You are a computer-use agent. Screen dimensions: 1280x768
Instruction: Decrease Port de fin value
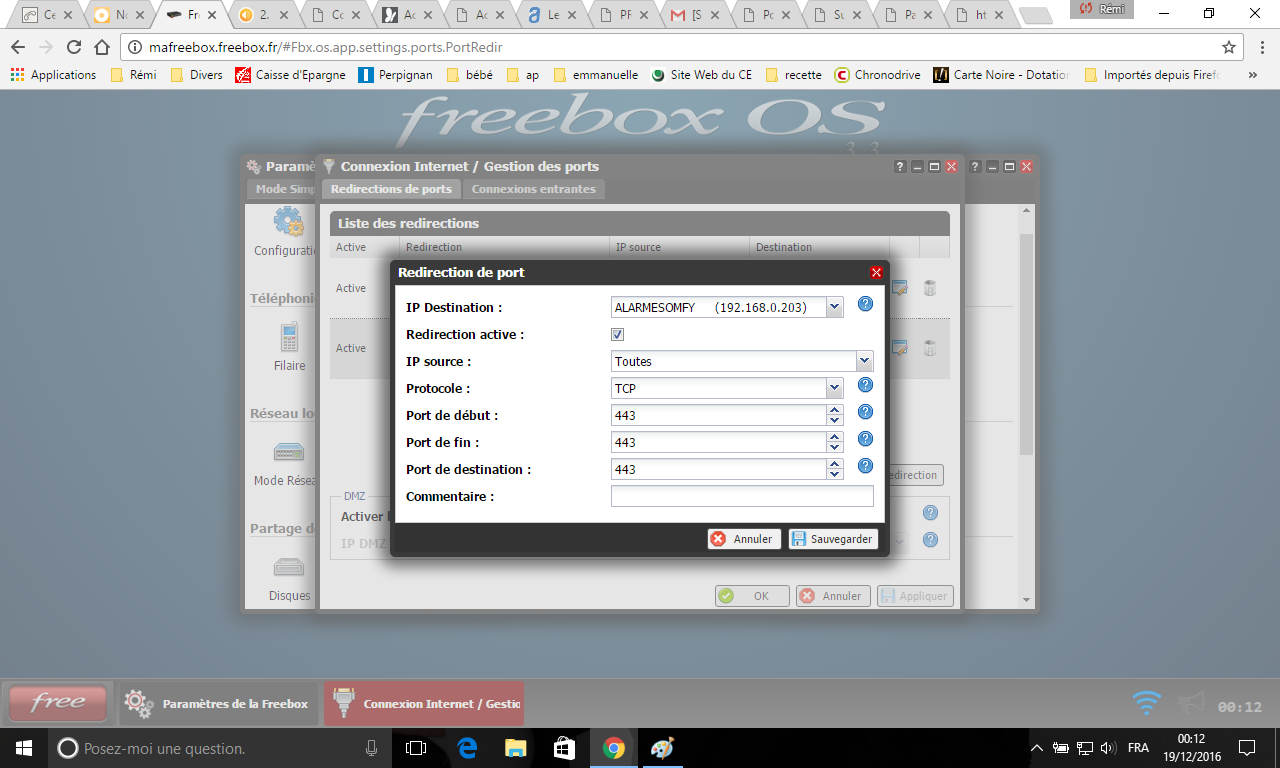[x=835, y=447]
